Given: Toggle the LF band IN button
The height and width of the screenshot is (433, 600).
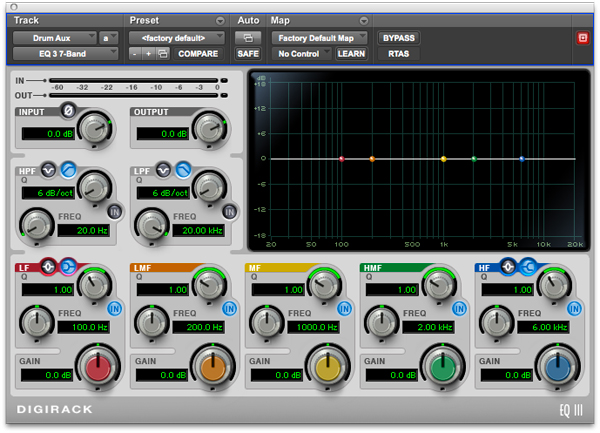Looking at the screenshot, I should 114,308.
